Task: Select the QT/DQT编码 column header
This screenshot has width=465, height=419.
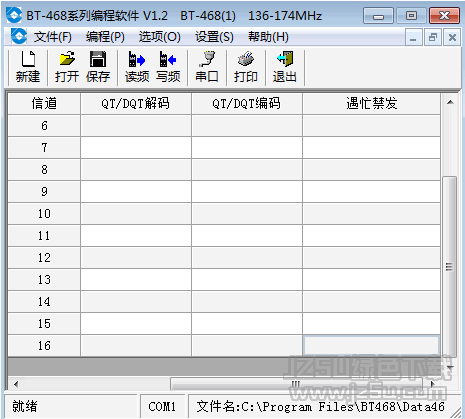Action: tap(247, 104)
